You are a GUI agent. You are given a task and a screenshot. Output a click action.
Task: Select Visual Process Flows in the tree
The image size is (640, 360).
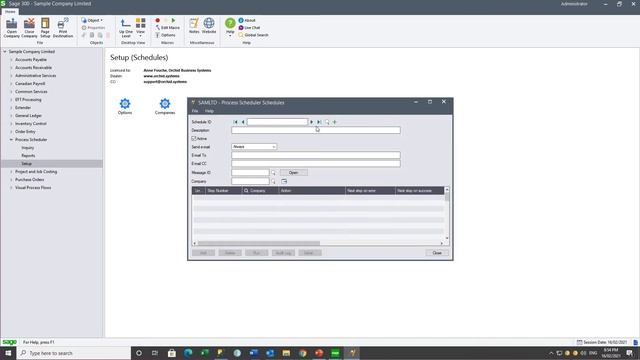pyautogui.click(x=33, y=188)
